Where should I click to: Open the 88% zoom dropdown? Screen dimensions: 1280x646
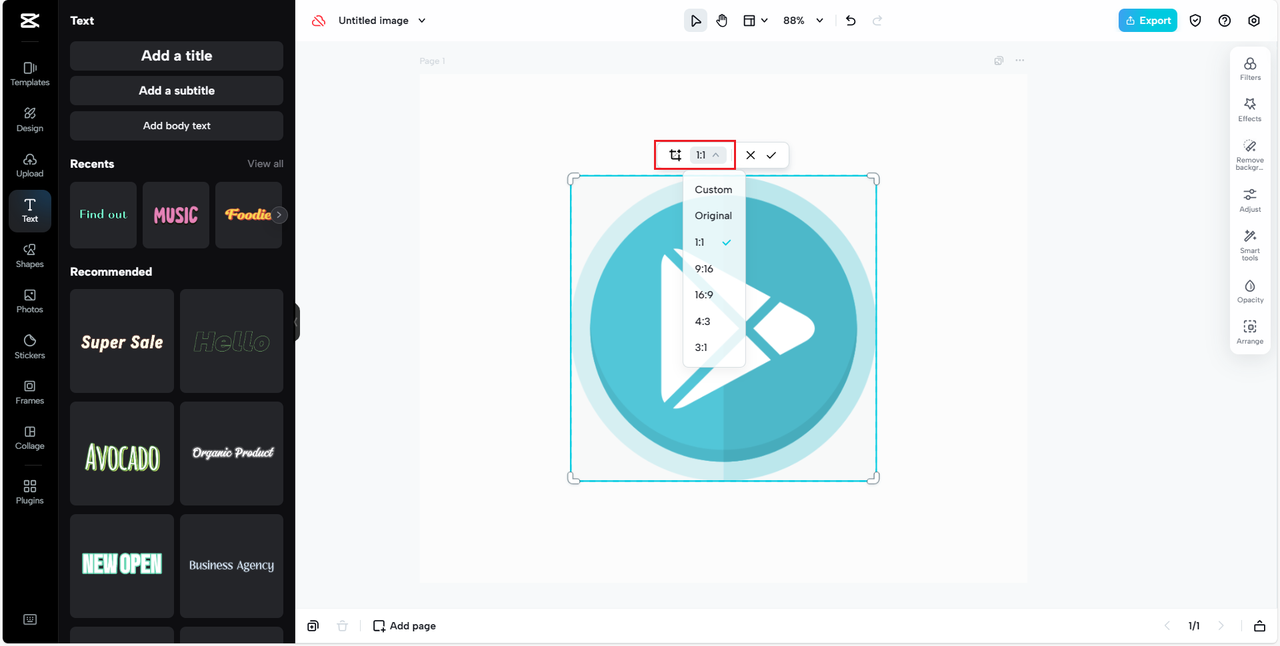point(803,20)
